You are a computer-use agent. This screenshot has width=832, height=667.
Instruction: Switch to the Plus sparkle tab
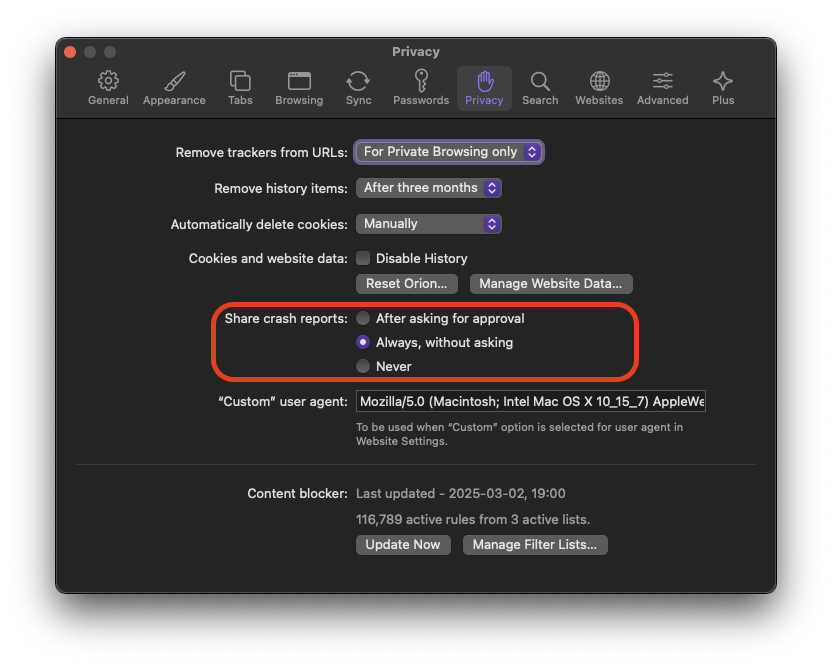tap(723, 82)
